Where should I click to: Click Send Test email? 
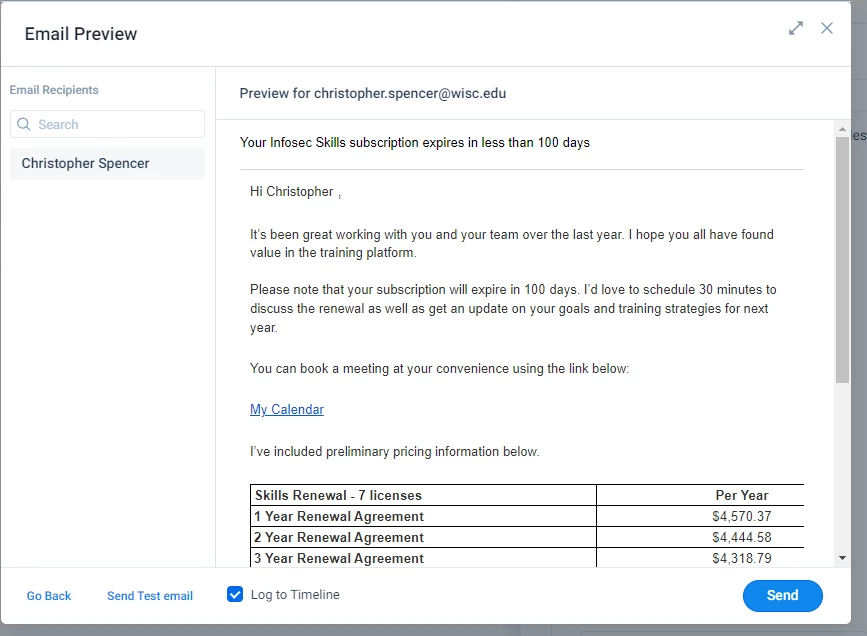coord(150,596)
